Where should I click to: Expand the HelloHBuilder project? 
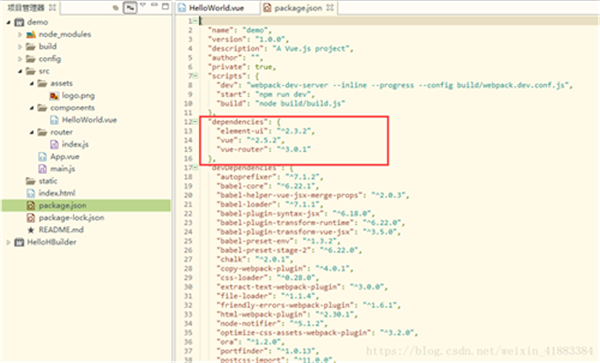coord(8,242)
